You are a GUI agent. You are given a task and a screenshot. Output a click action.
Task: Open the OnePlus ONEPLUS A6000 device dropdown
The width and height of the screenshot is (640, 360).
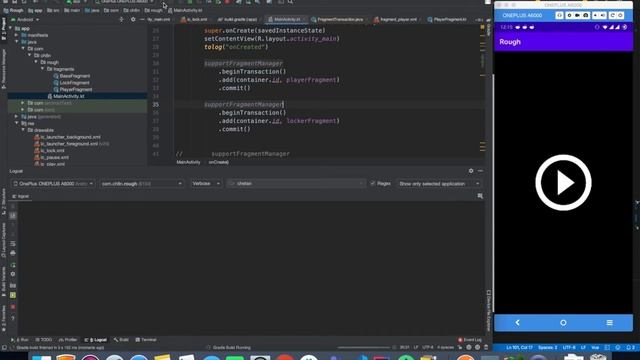point(53,184)
